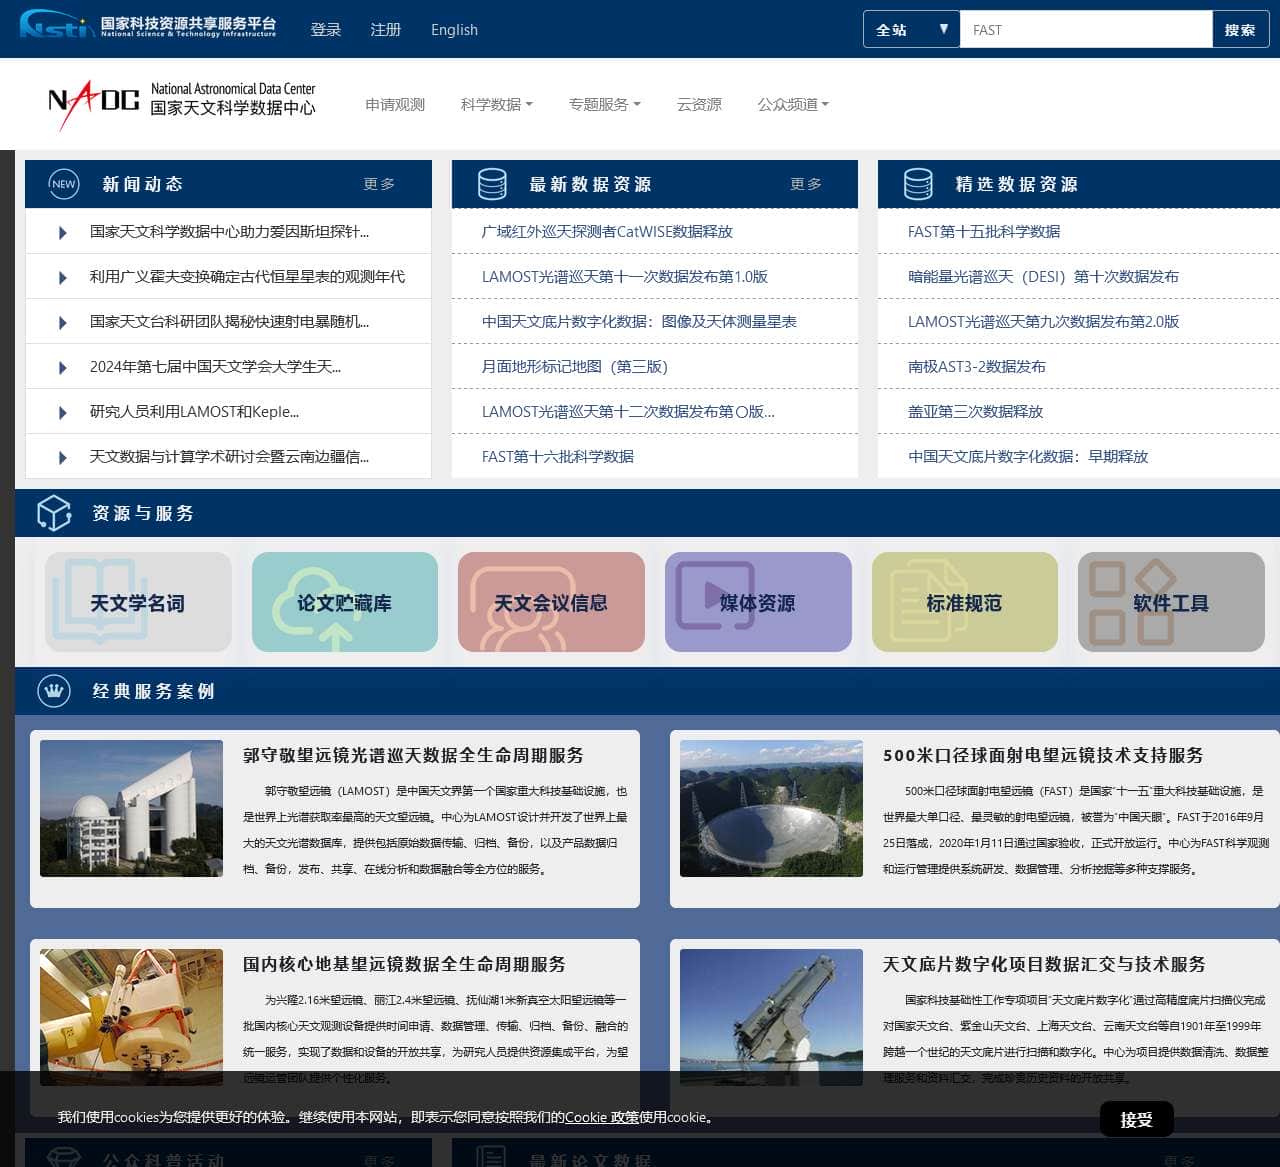1280x1167 pixels.
Task: Open the yellow 2.16m telescope thumbnail
Action: 132,1017
